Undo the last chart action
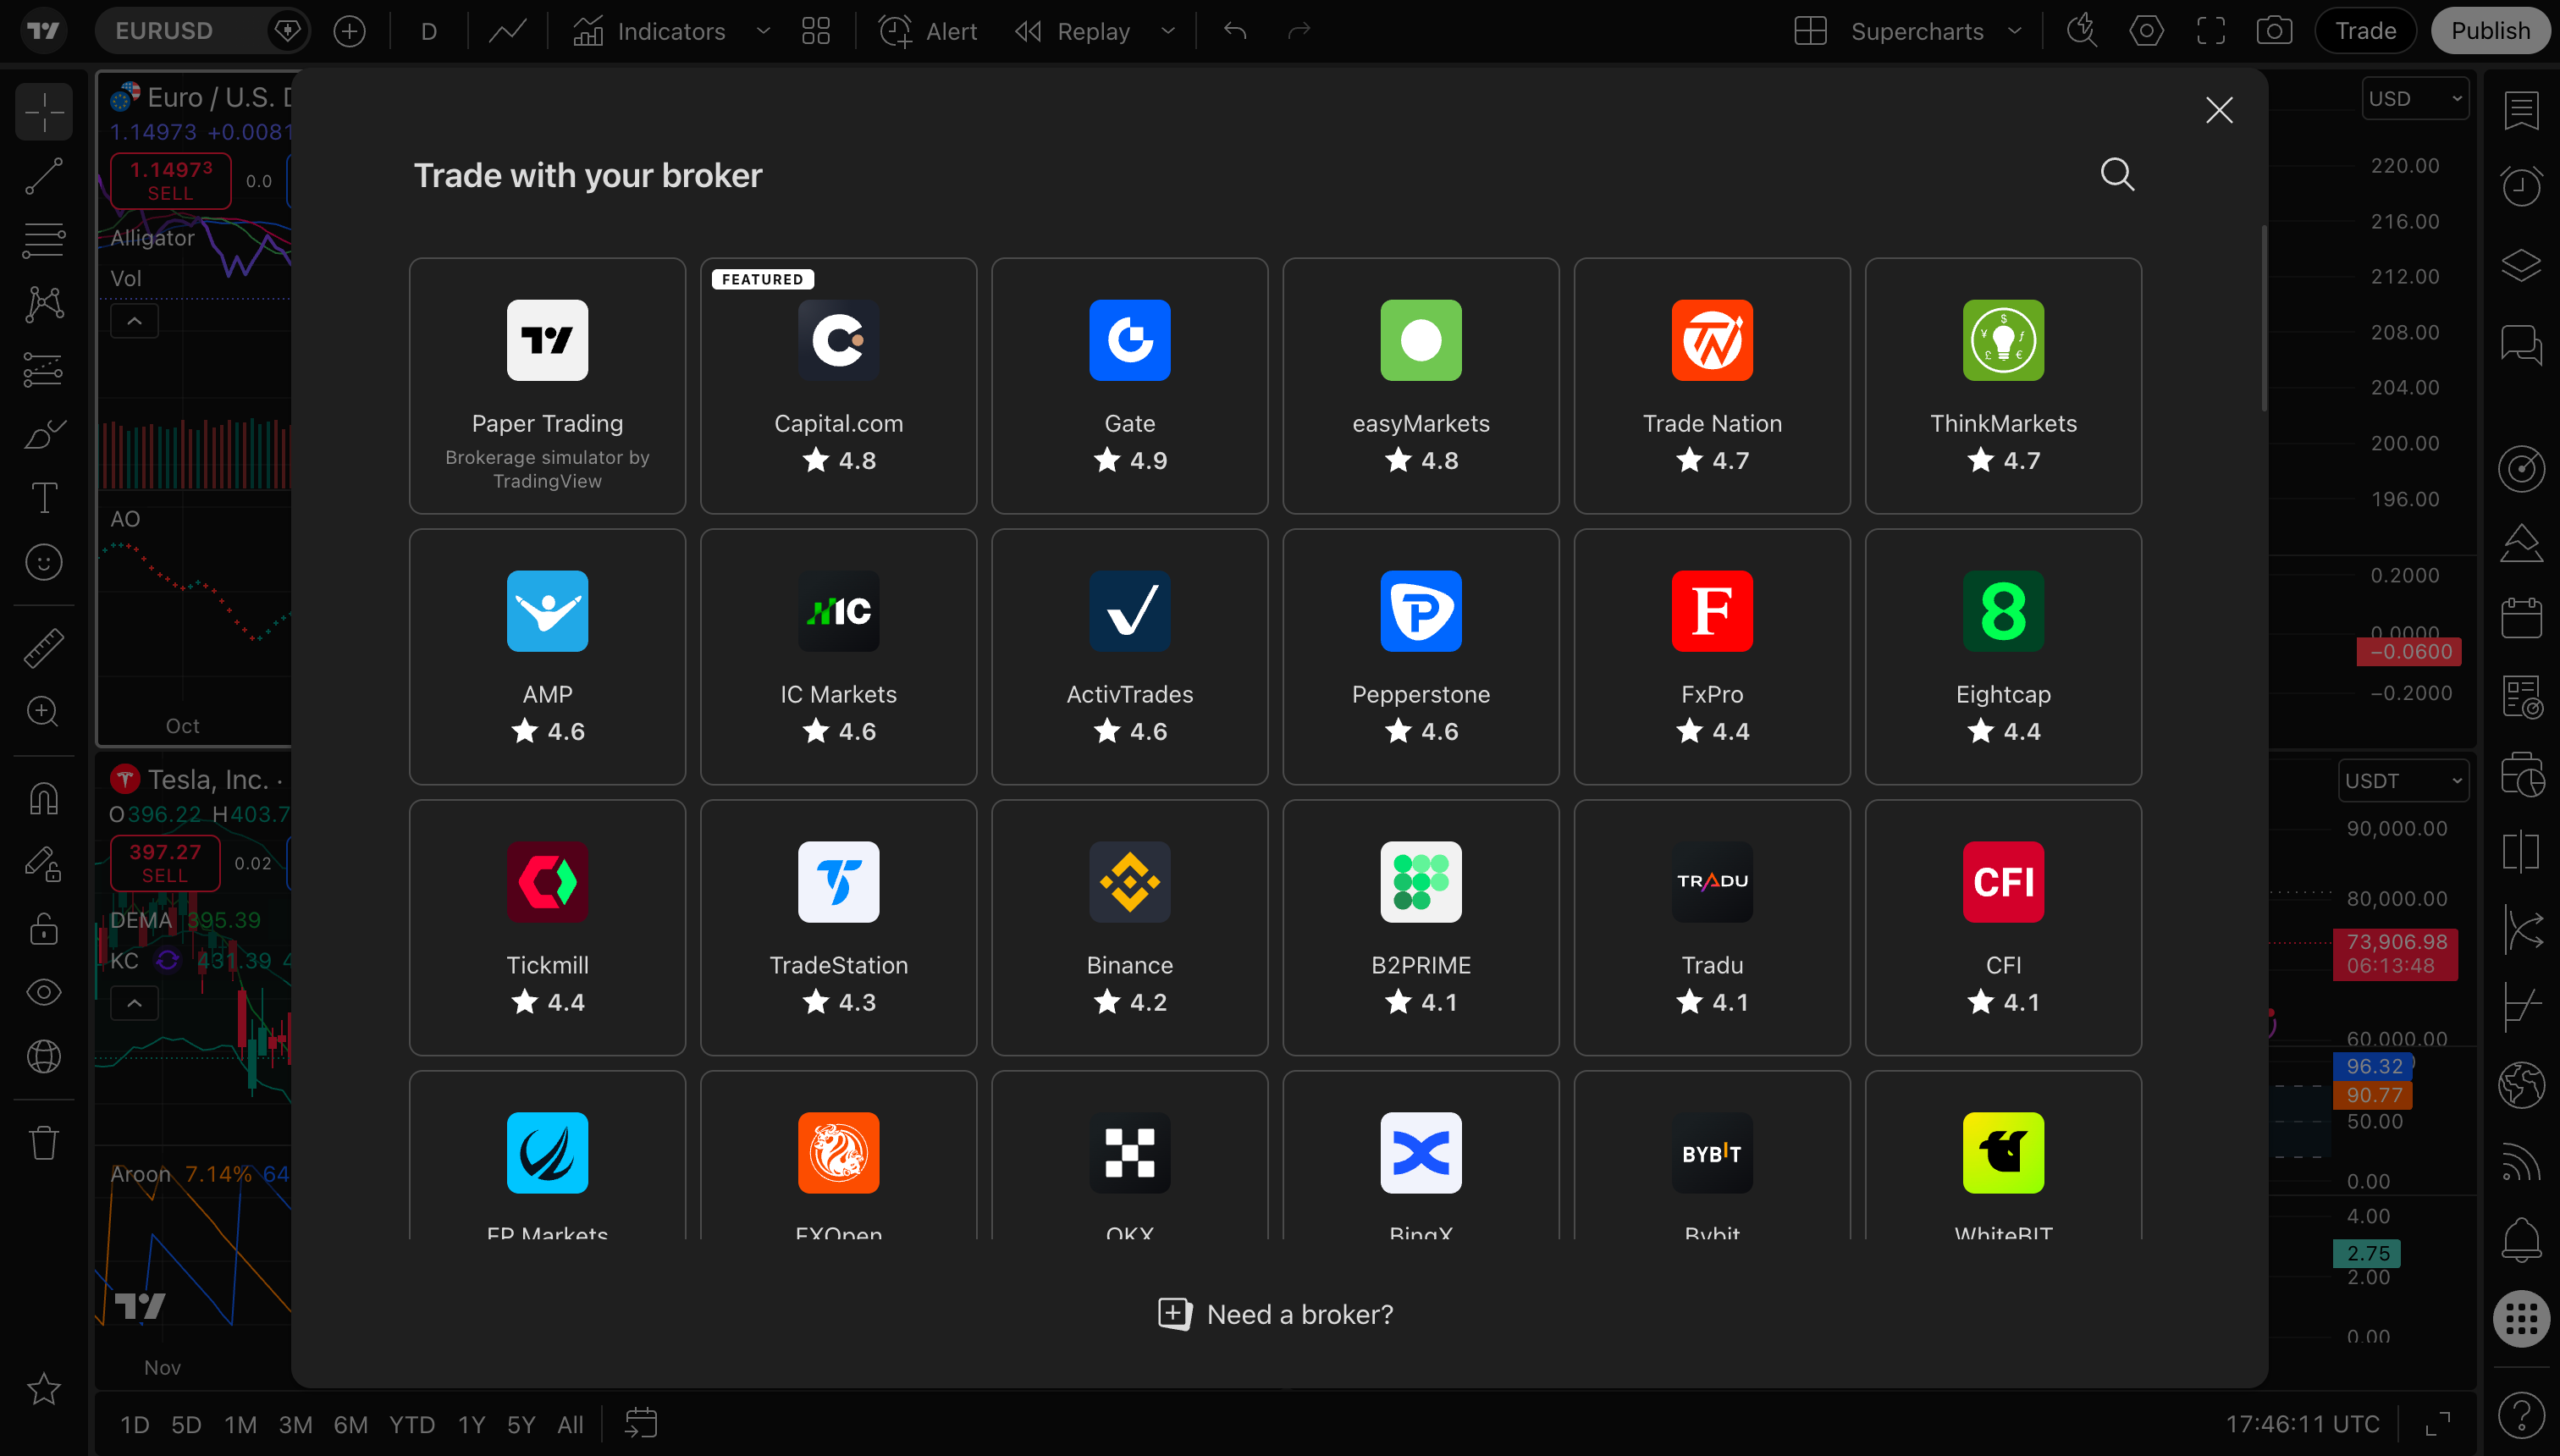Image resolution: width=2560 pixels, height=1456 pixels. (x=1234, y=31)
